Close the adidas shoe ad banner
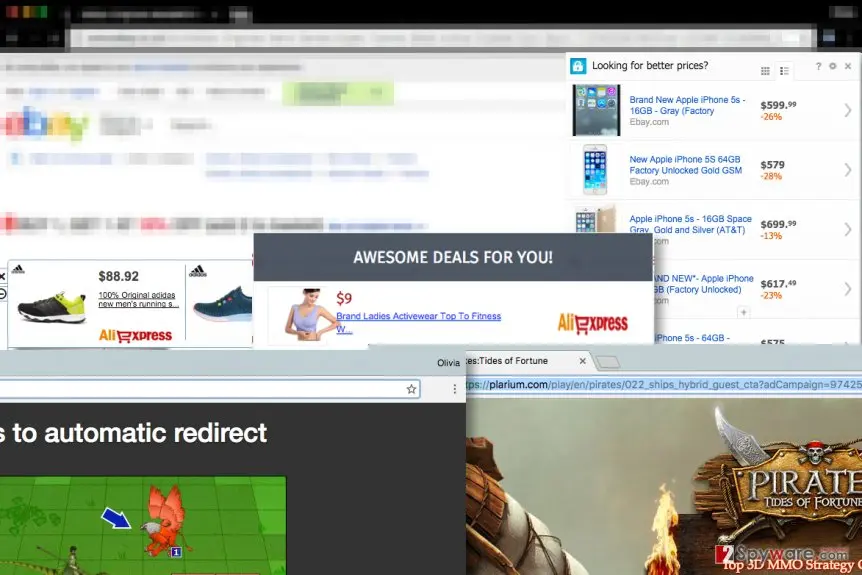862x575 pixels. 2,276
